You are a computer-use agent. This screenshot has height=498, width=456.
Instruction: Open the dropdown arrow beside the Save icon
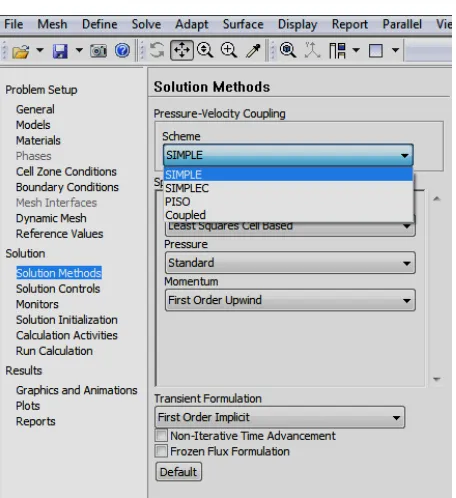[x=79, y=50]
